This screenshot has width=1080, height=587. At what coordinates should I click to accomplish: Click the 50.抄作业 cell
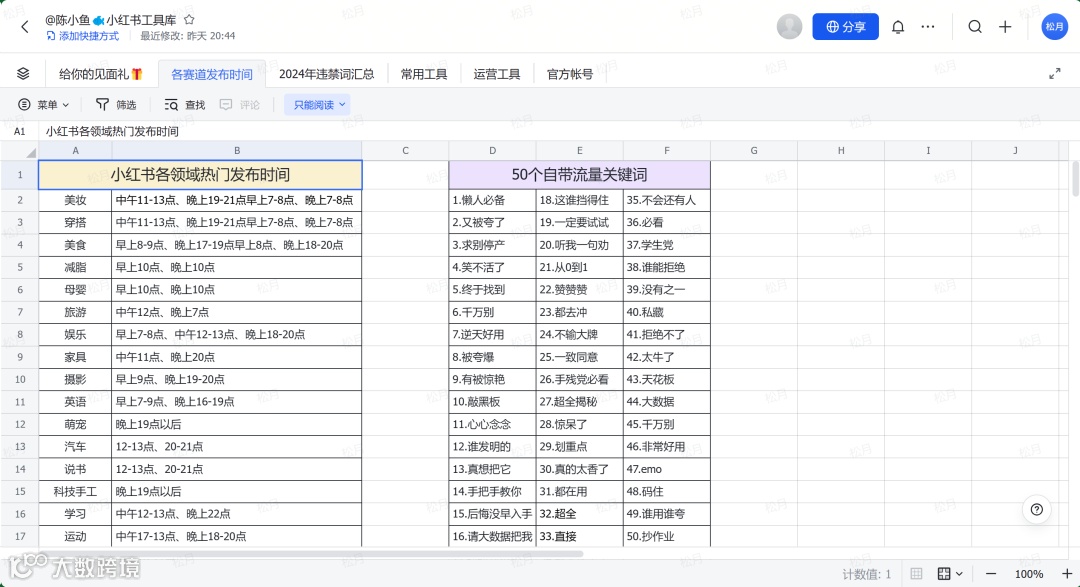667,536
